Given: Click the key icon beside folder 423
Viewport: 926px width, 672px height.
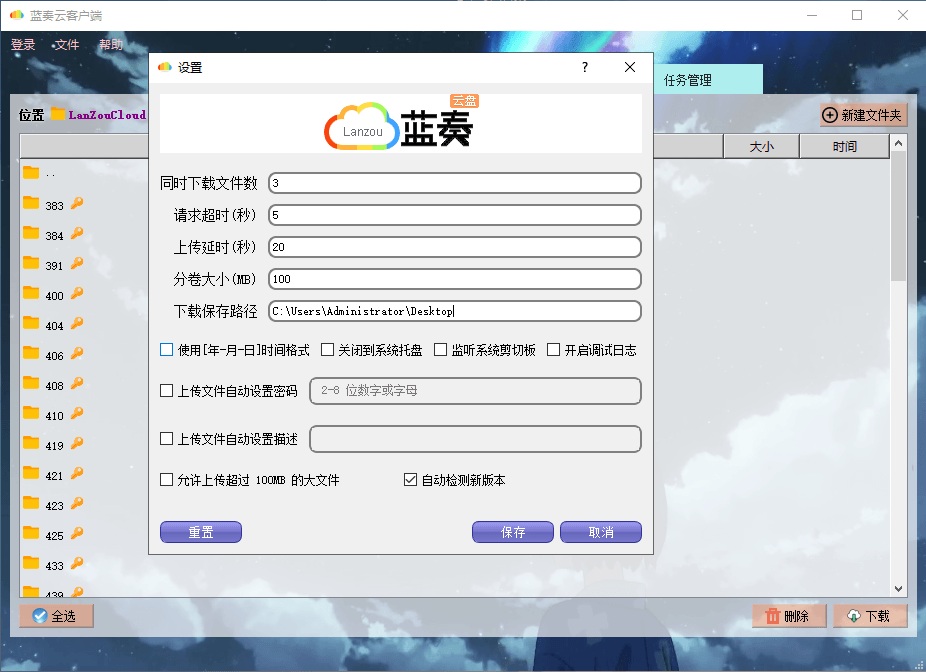Looking at the screenshot, I should point(77,503).
